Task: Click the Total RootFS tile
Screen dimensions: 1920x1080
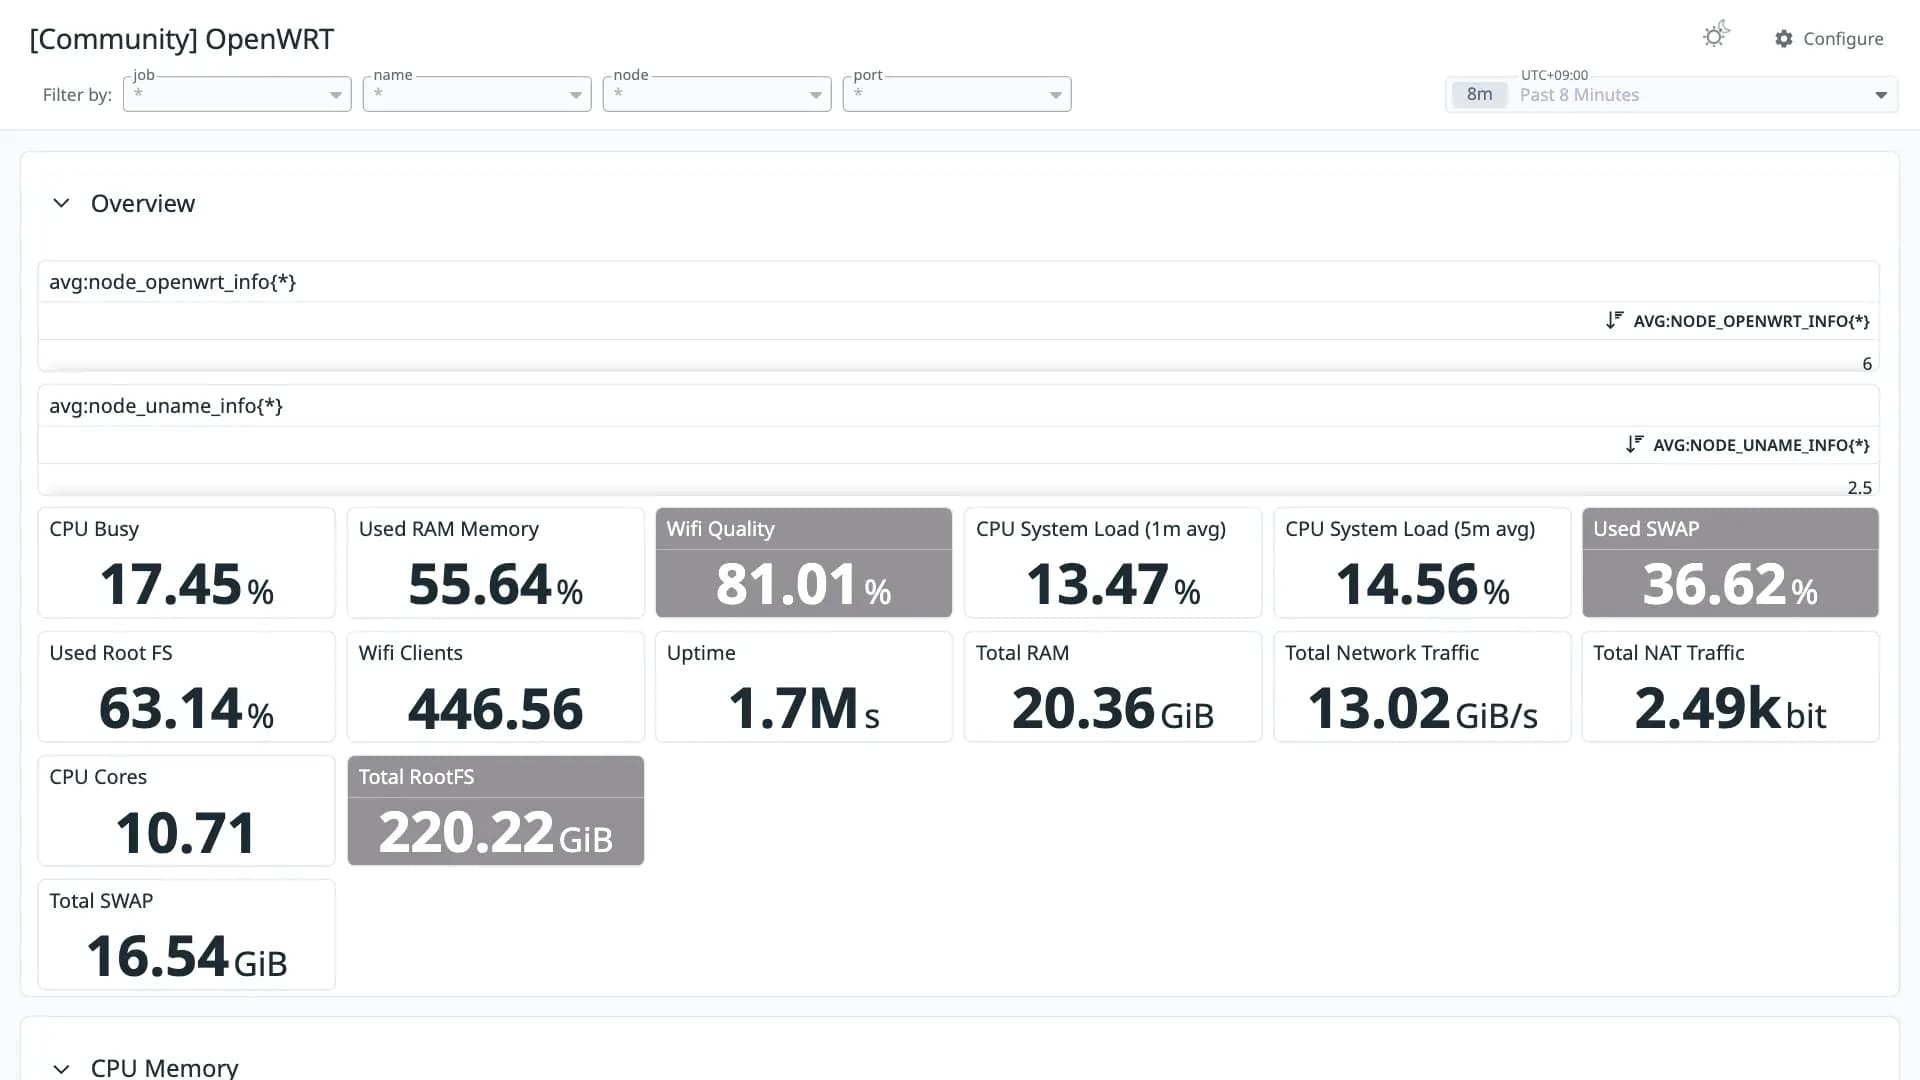Action: [x=496, y=810]
